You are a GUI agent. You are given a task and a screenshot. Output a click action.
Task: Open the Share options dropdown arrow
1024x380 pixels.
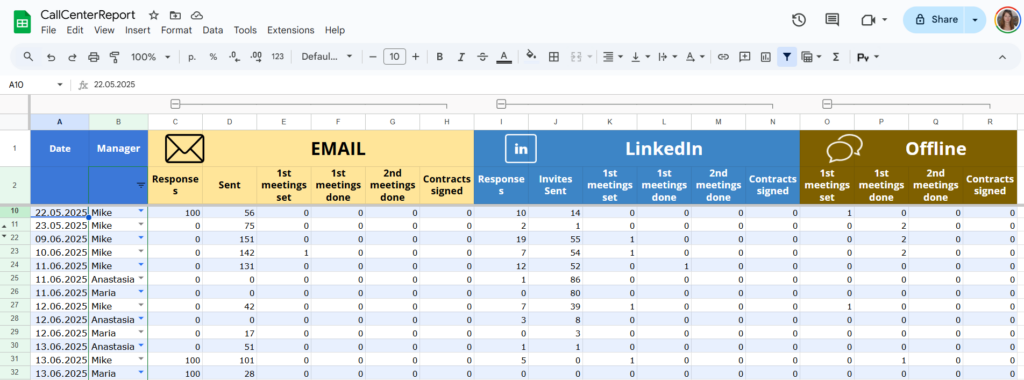(974, 20)
